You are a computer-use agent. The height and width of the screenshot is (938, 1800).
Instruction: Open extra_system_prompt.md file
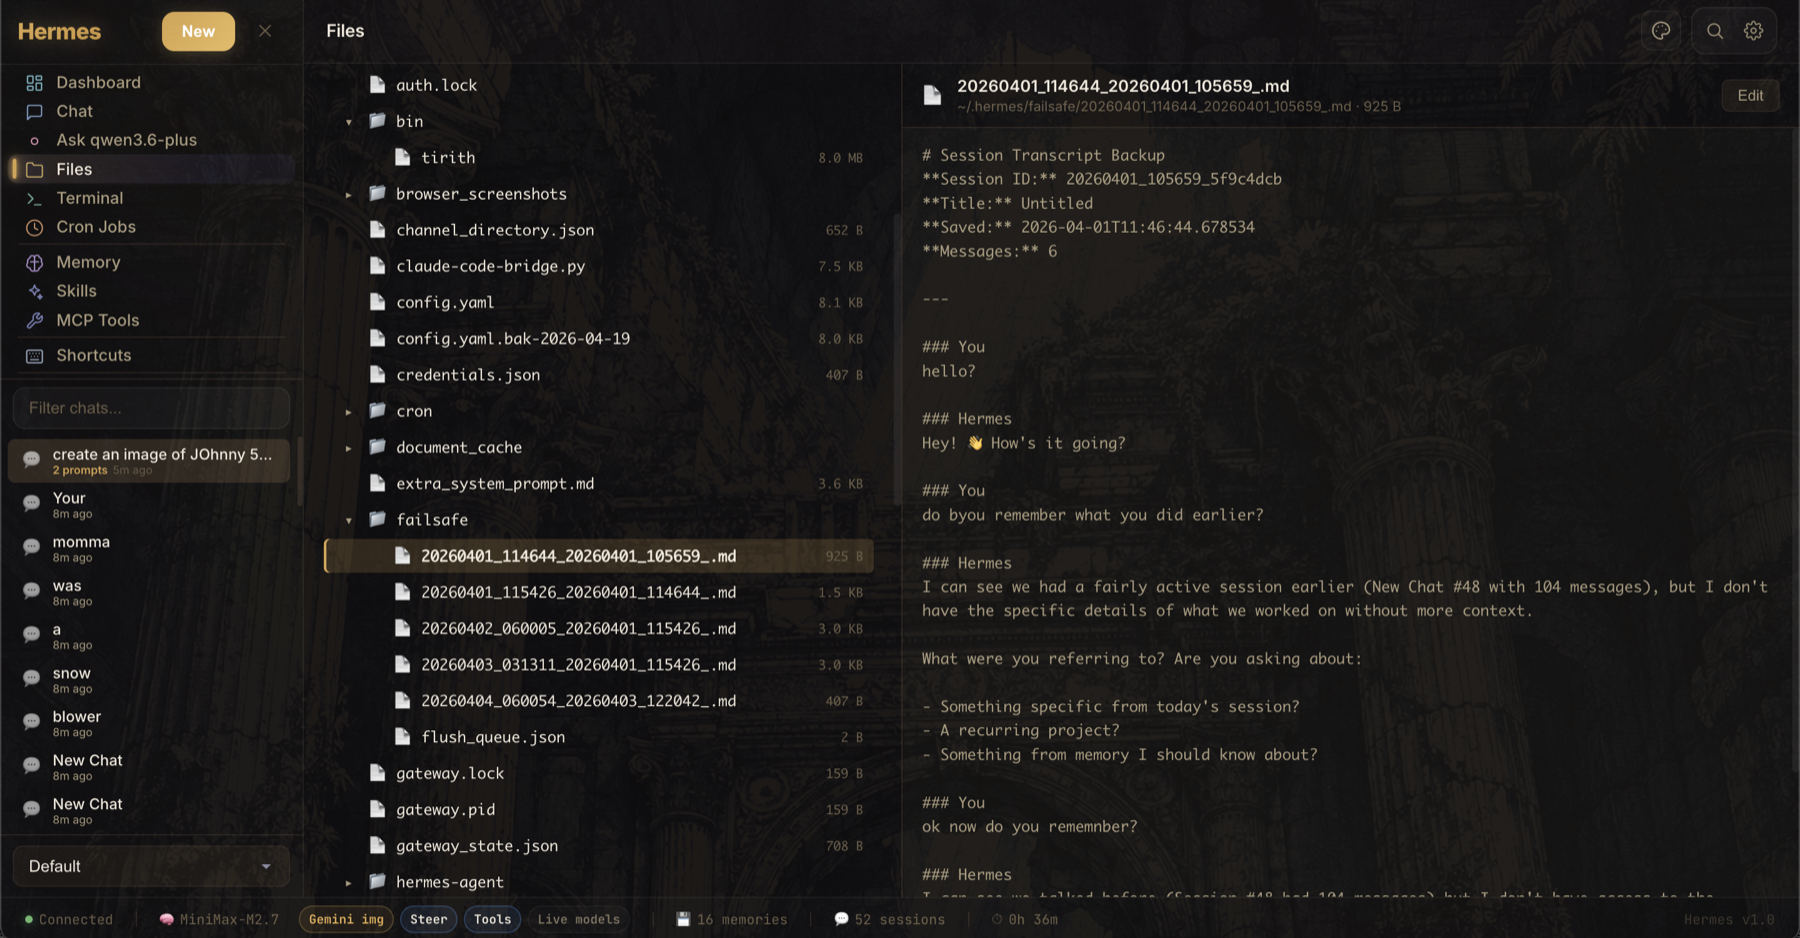coord(598,483)
